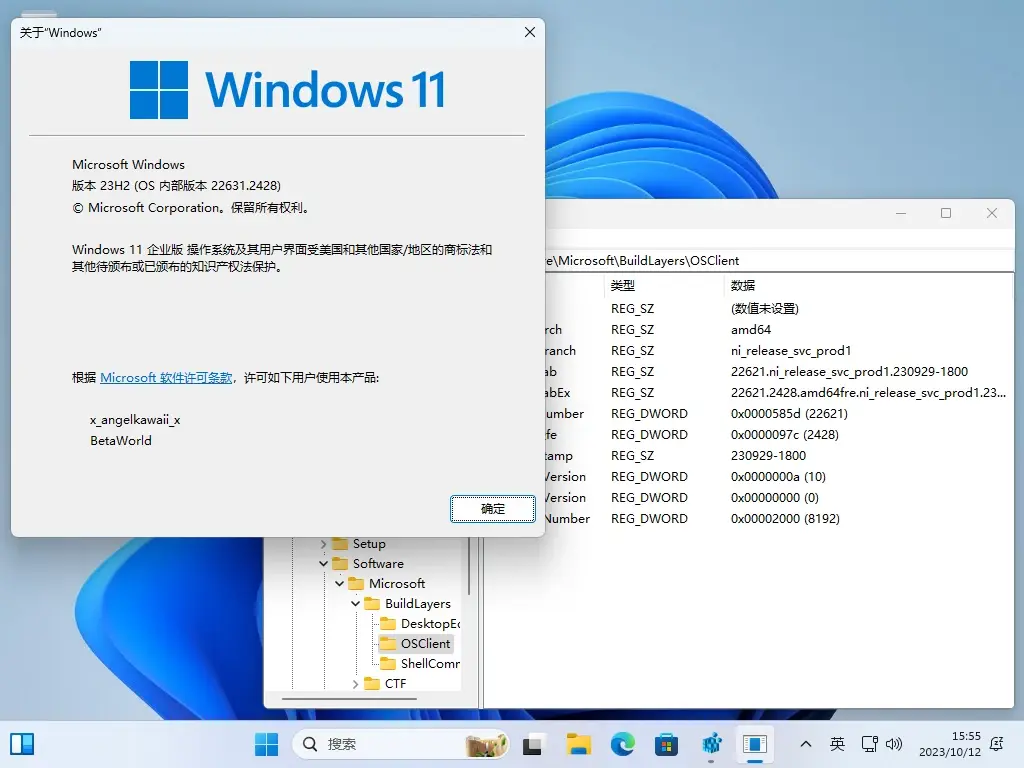
Task: Expand the CTF registry key
Action: [355, 684]
